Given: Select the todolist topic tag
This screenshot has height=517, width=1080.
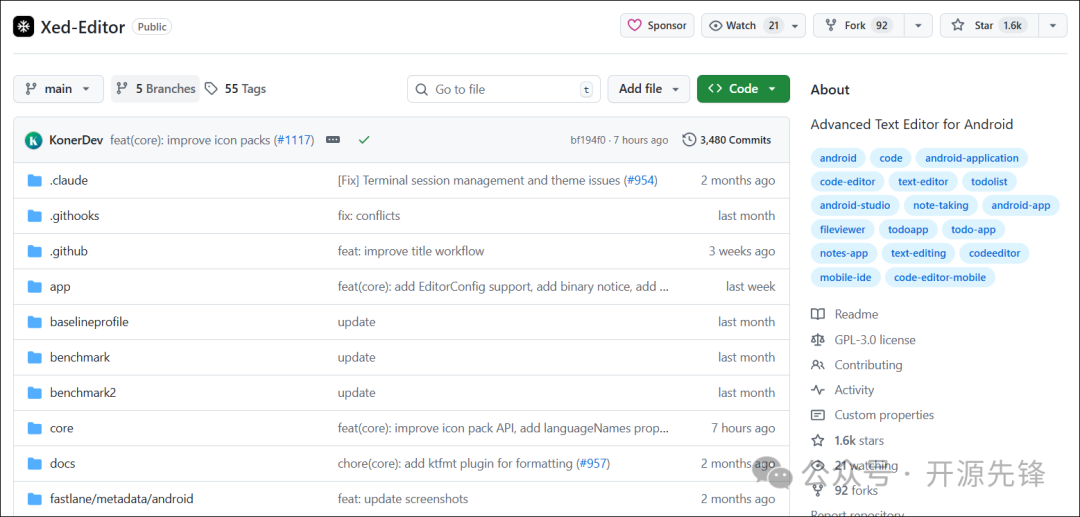Looking at the screenshot, I should point(989,182).
